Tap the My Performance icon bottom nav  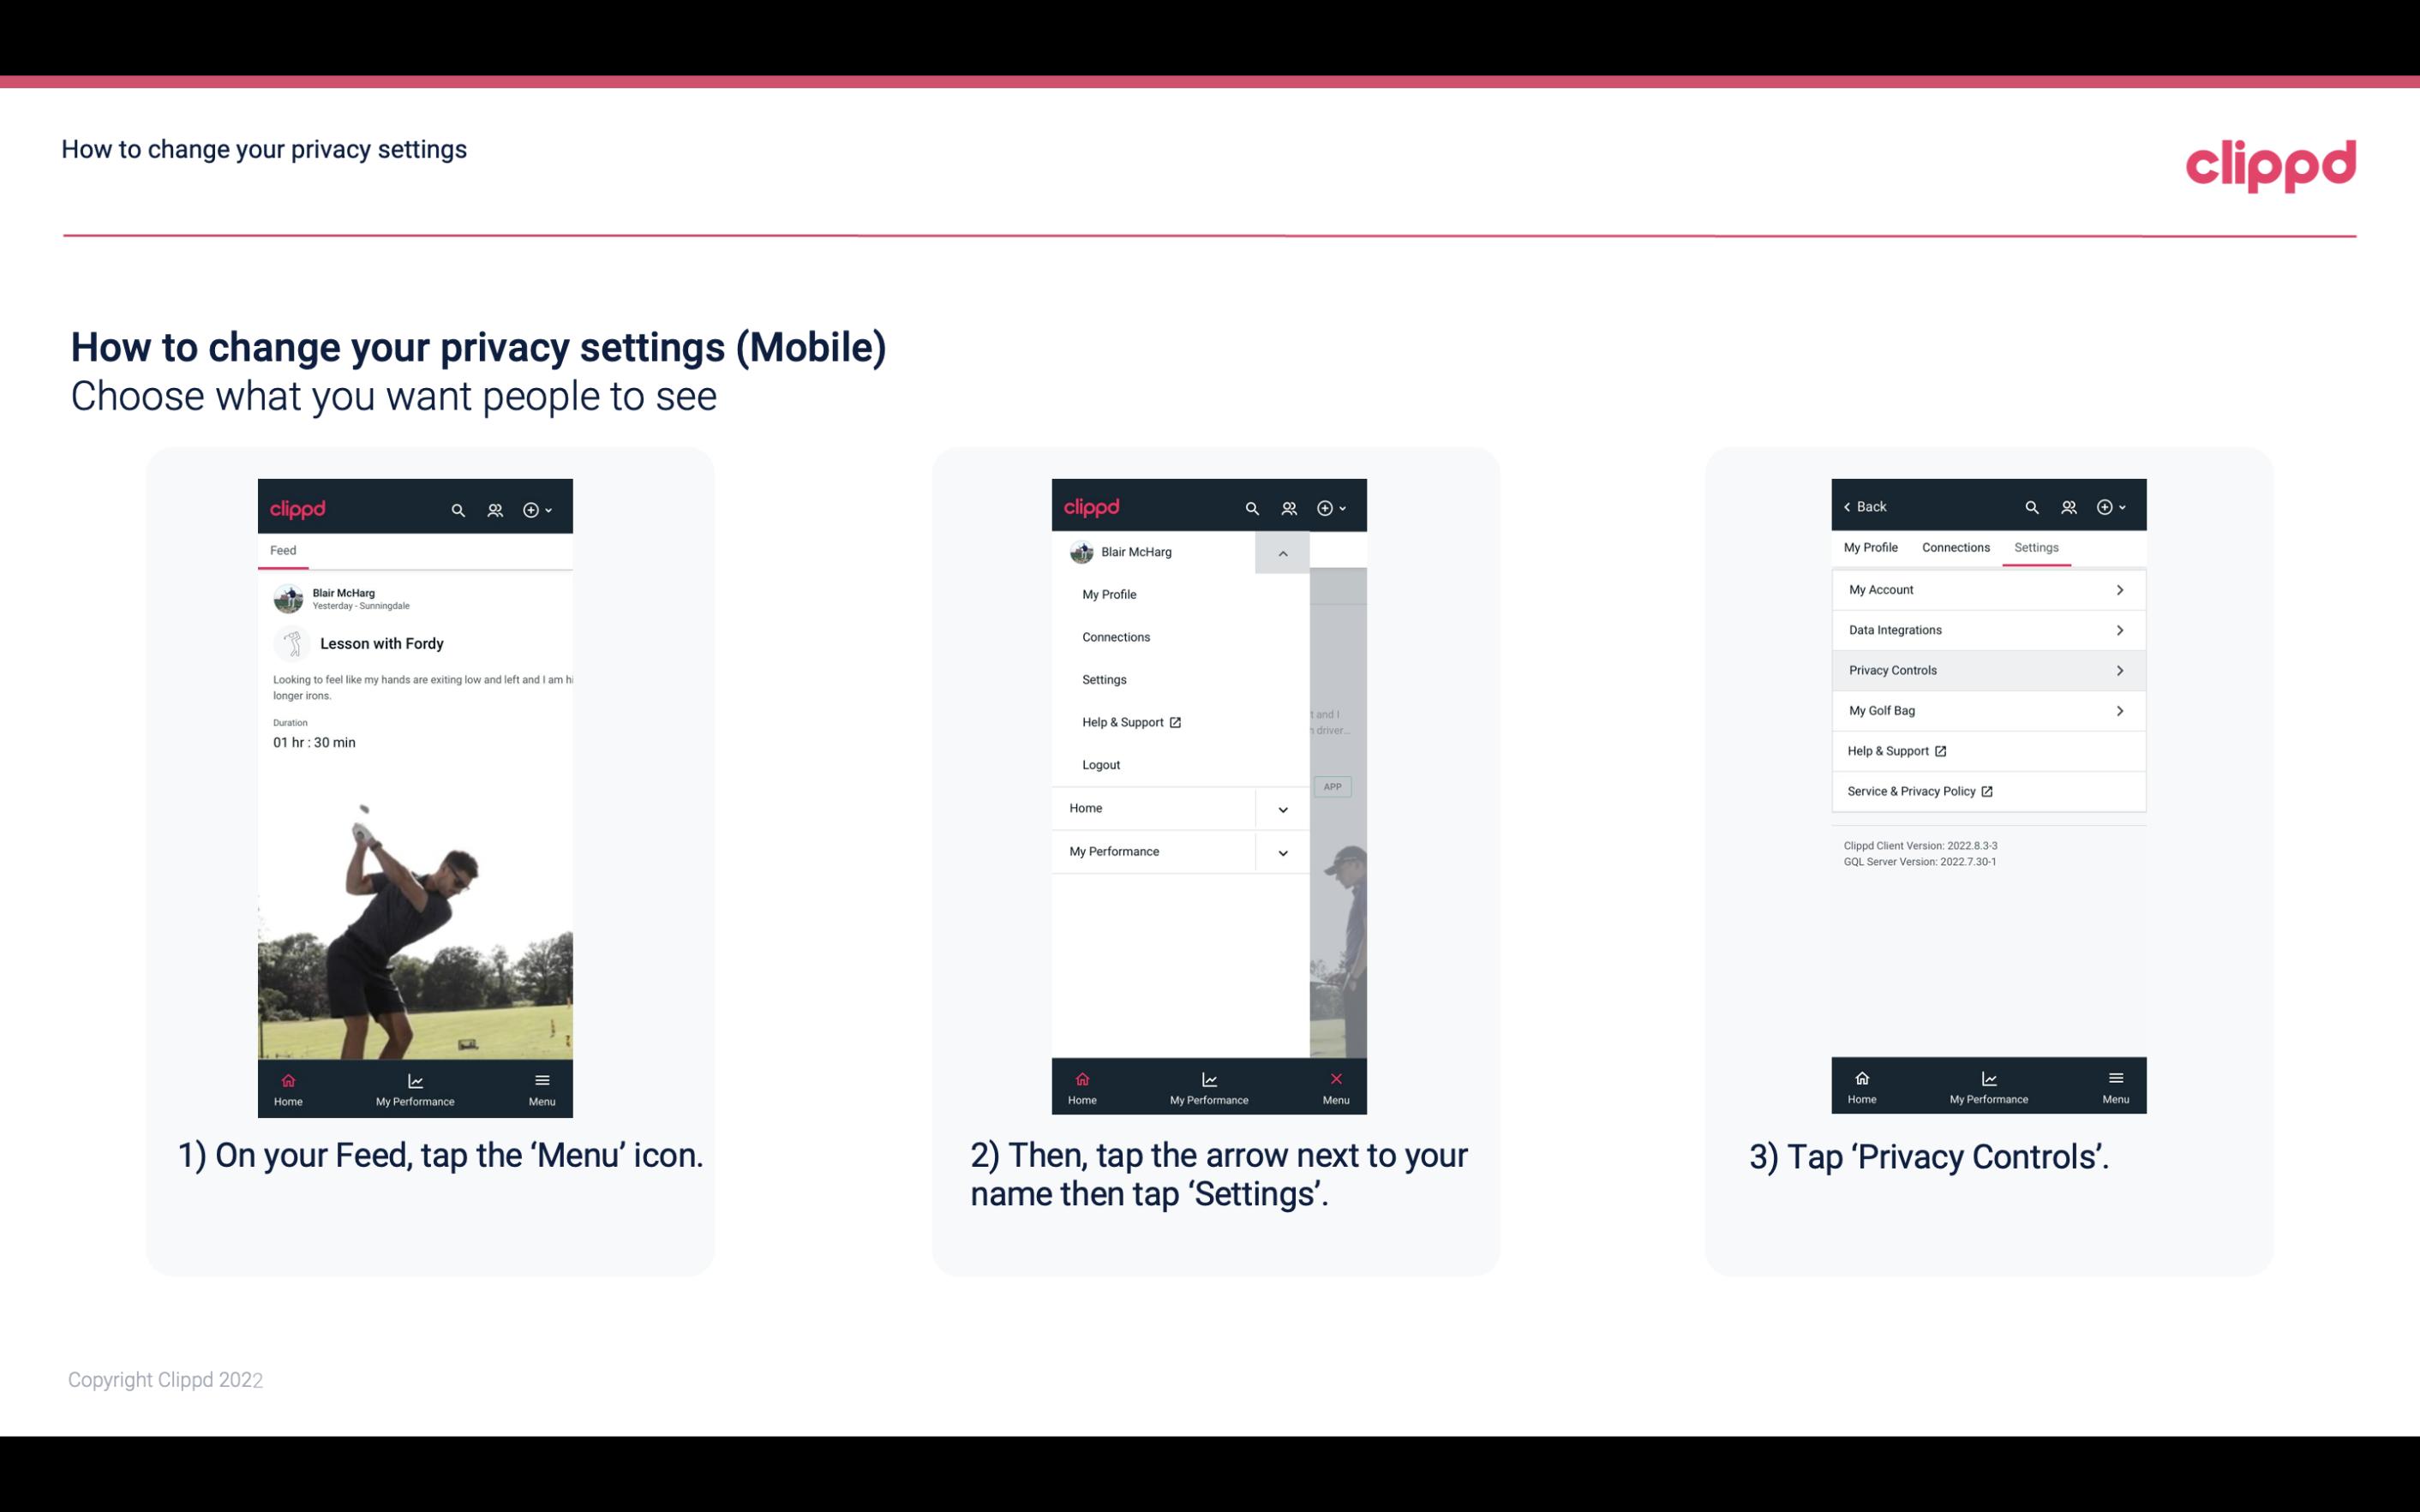click(x=416, y=1087)
